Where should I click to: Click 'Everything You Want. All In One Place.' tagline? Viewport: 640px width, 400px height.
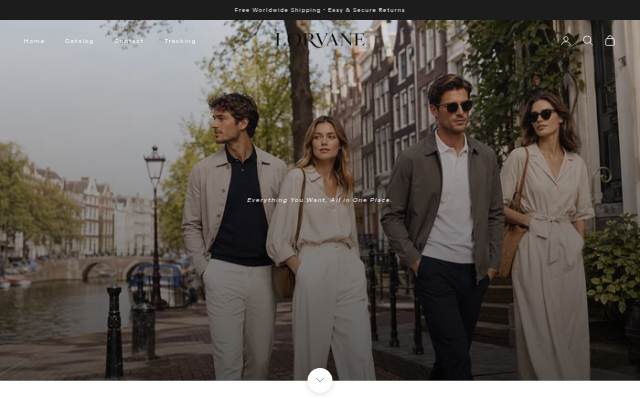point(320,200)
